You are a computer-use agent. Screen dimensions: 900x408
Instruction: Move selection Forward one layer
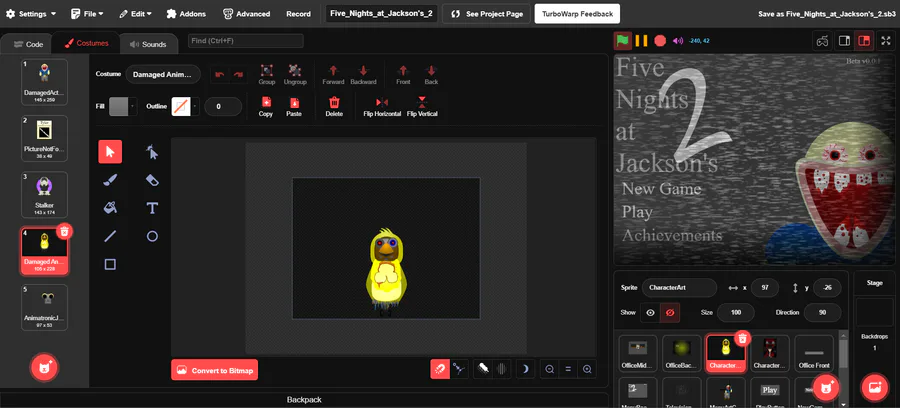click(333, 75)
